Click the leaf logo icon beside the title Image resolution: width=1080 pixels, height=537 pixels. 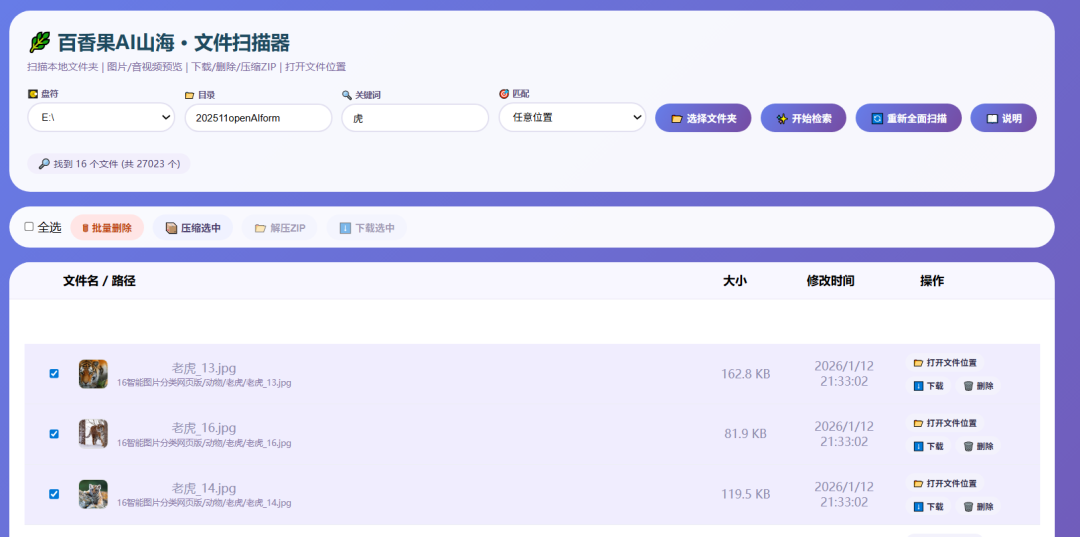click(x=39, y=43)
